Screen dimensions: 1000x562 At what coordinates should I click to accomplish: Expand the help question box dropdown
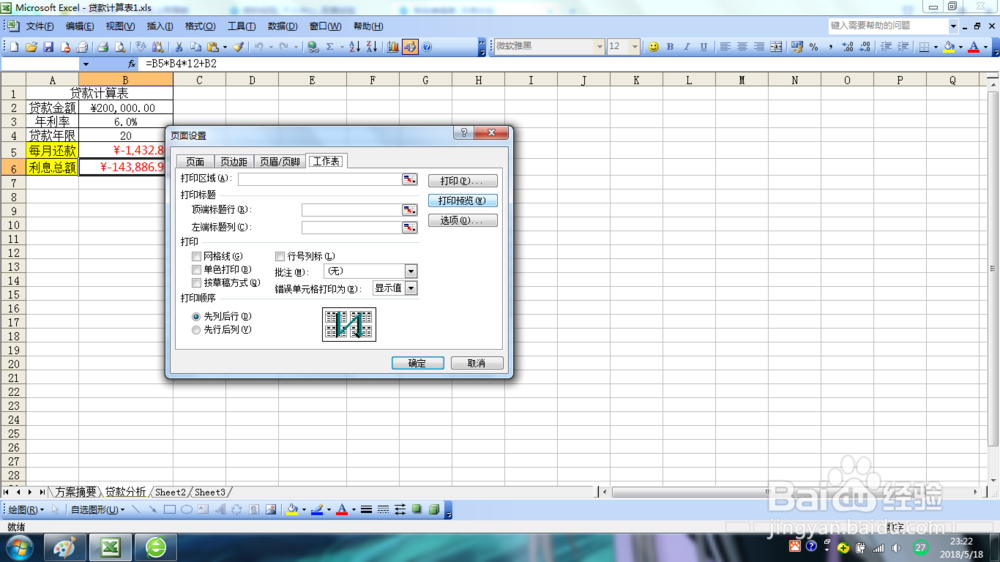[953, 26]
